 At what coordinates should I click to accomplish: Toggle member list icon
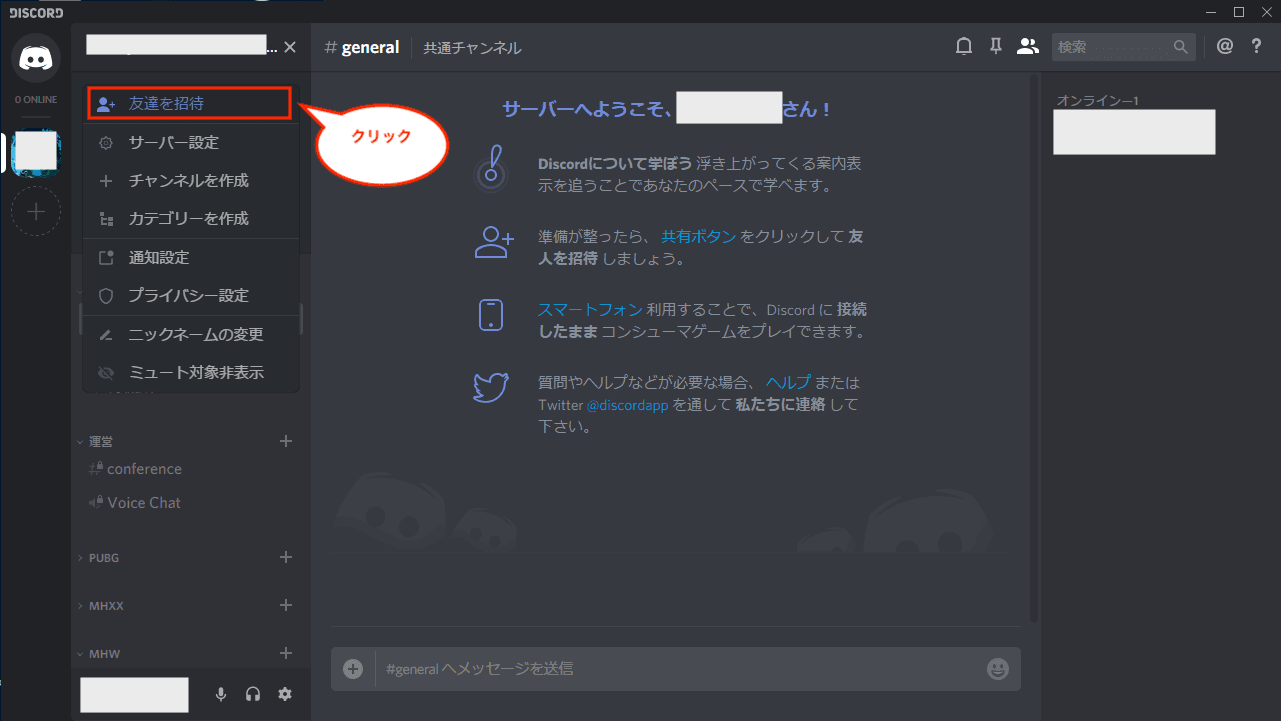(x=1027, y=46)
